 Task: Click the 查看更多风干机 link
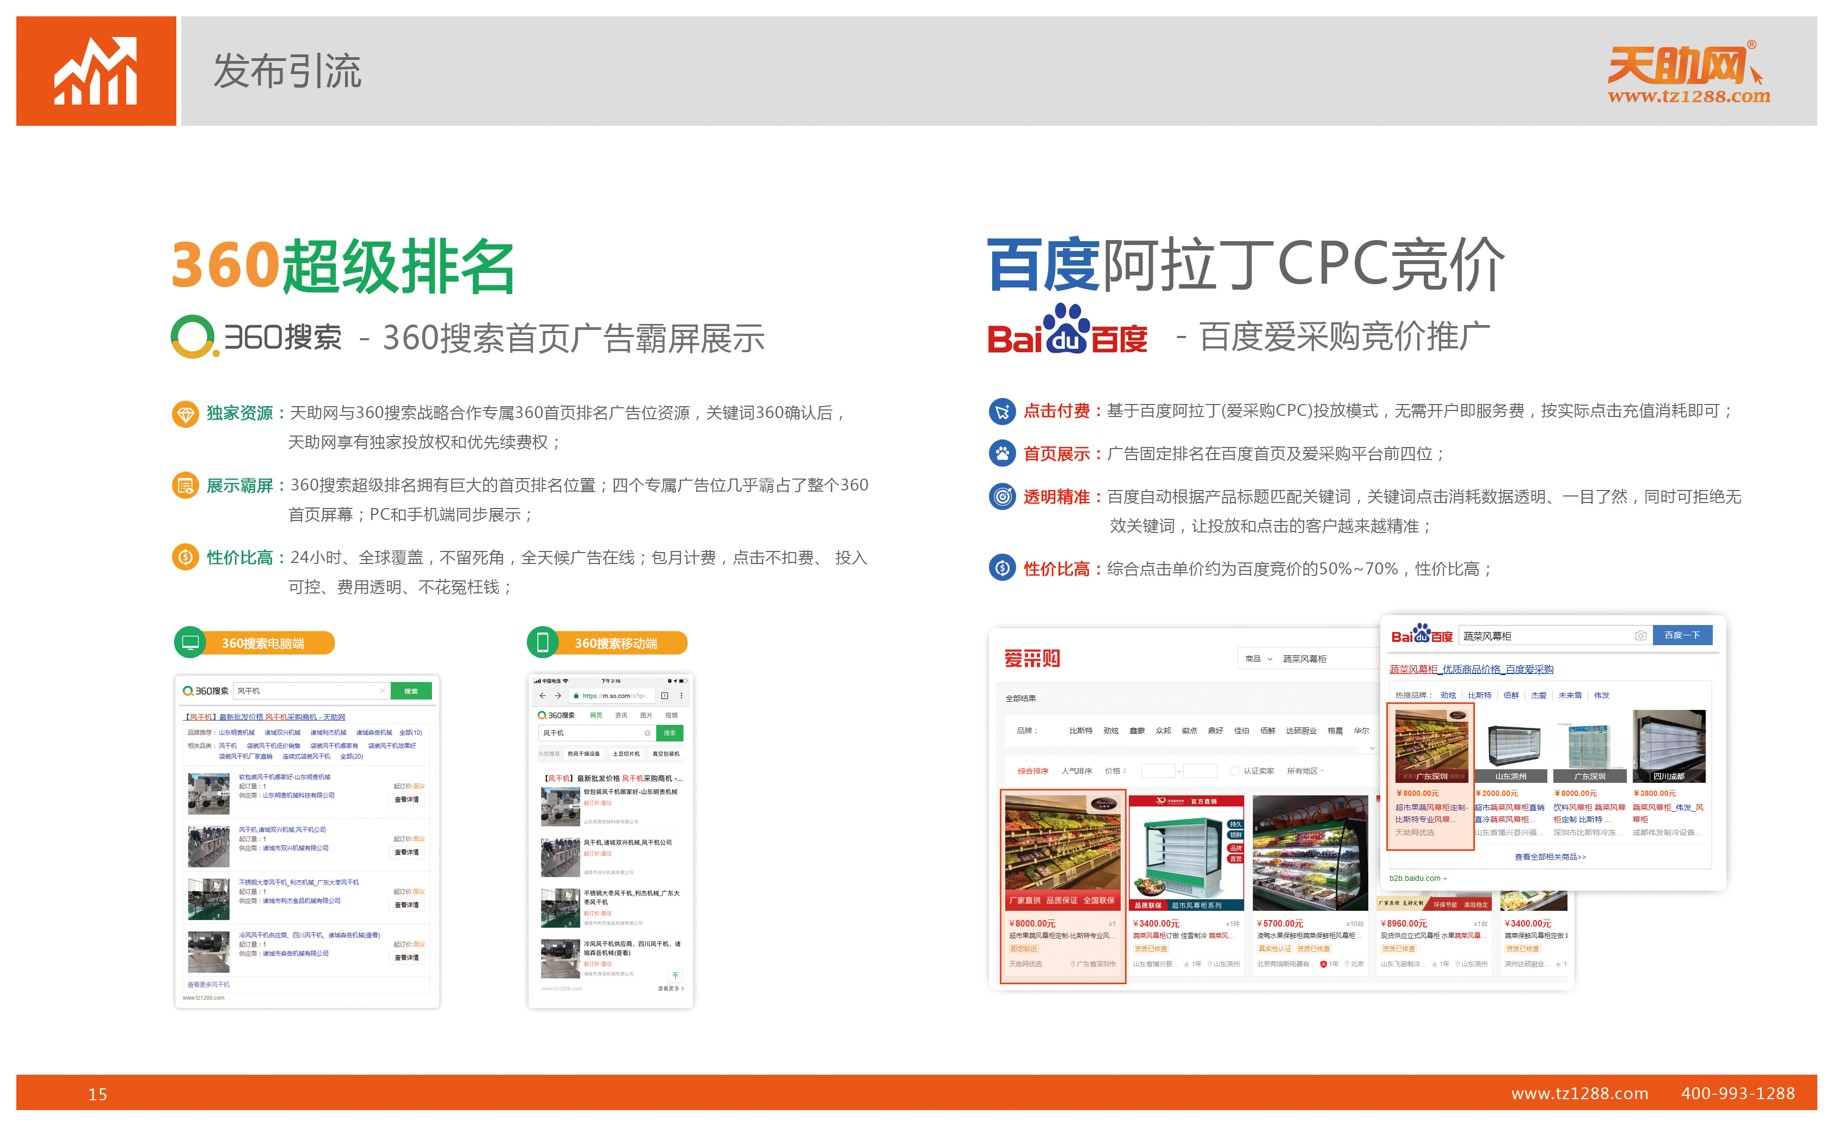tap(208, 985)
